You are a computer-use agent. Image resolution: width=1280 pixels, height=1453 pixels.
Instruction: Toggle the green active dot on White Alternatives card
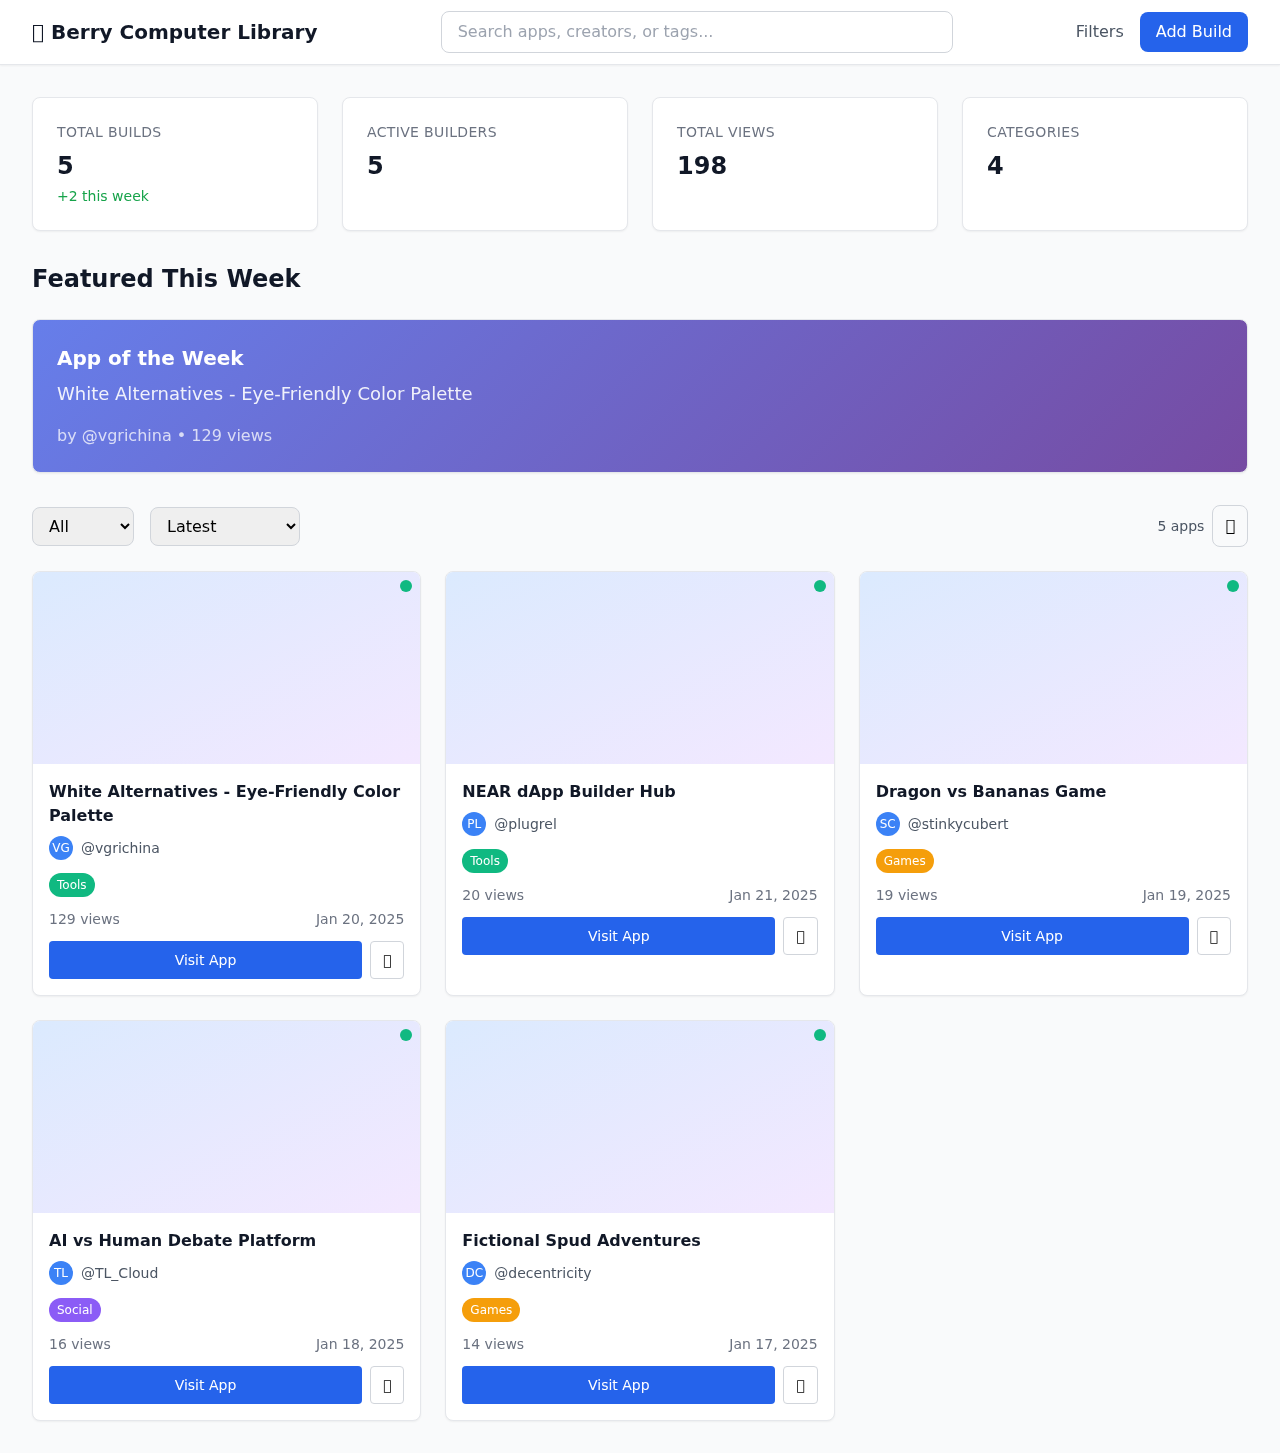[x=407, y=587]
